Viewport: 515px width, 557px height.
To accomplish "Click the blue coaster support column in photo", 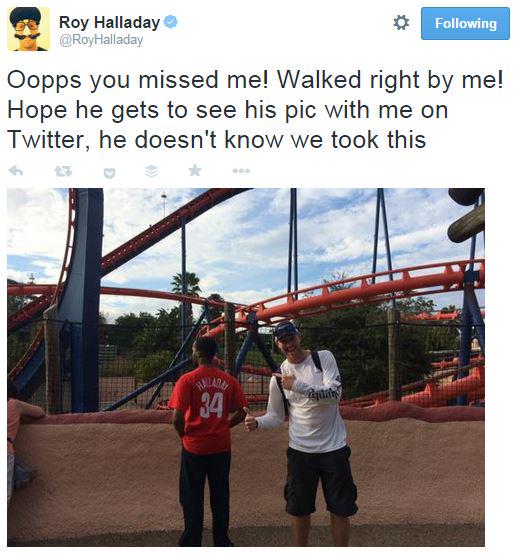I will coord(82,300).
